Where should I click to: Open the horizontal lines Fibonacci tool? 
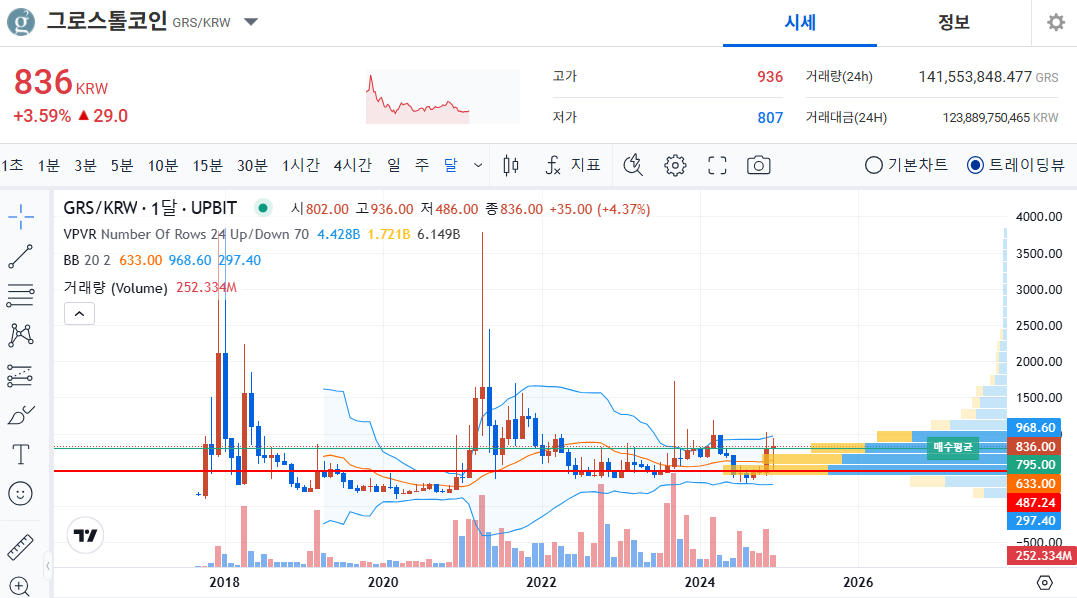click(21, 295)
